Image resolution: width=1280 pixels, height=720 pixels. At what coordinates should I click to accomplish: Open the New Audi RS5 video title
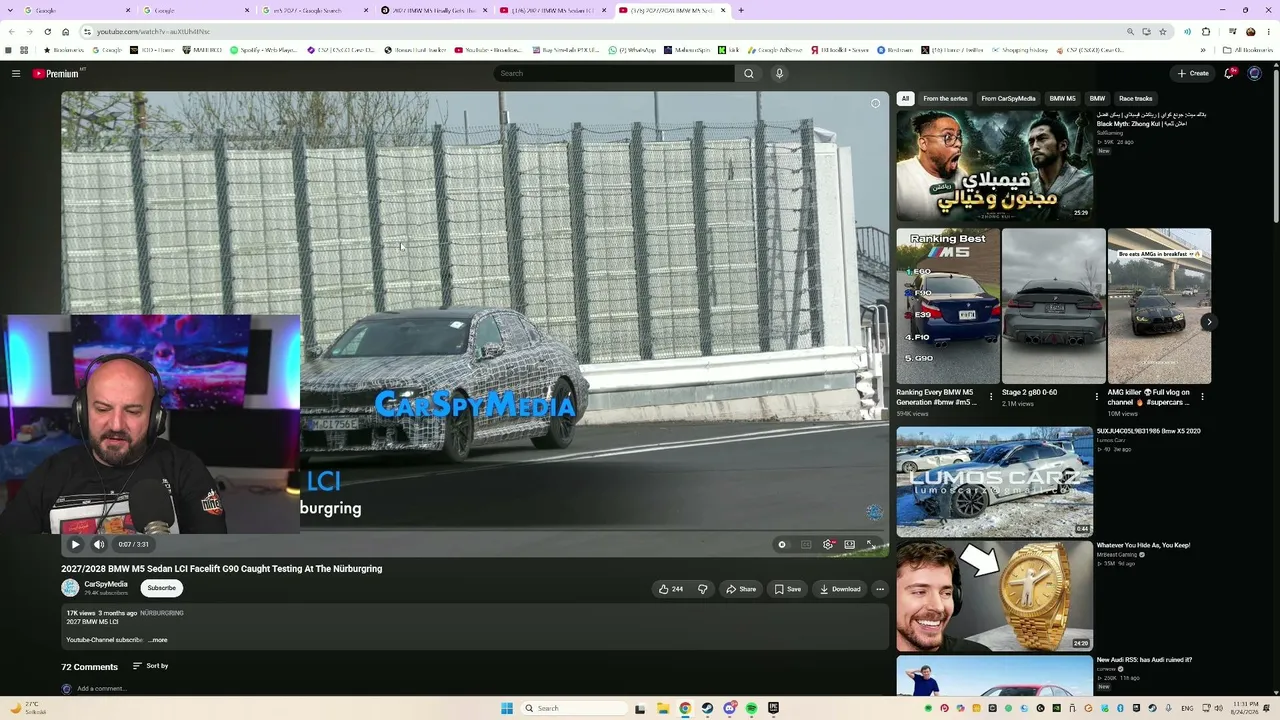1144,660
